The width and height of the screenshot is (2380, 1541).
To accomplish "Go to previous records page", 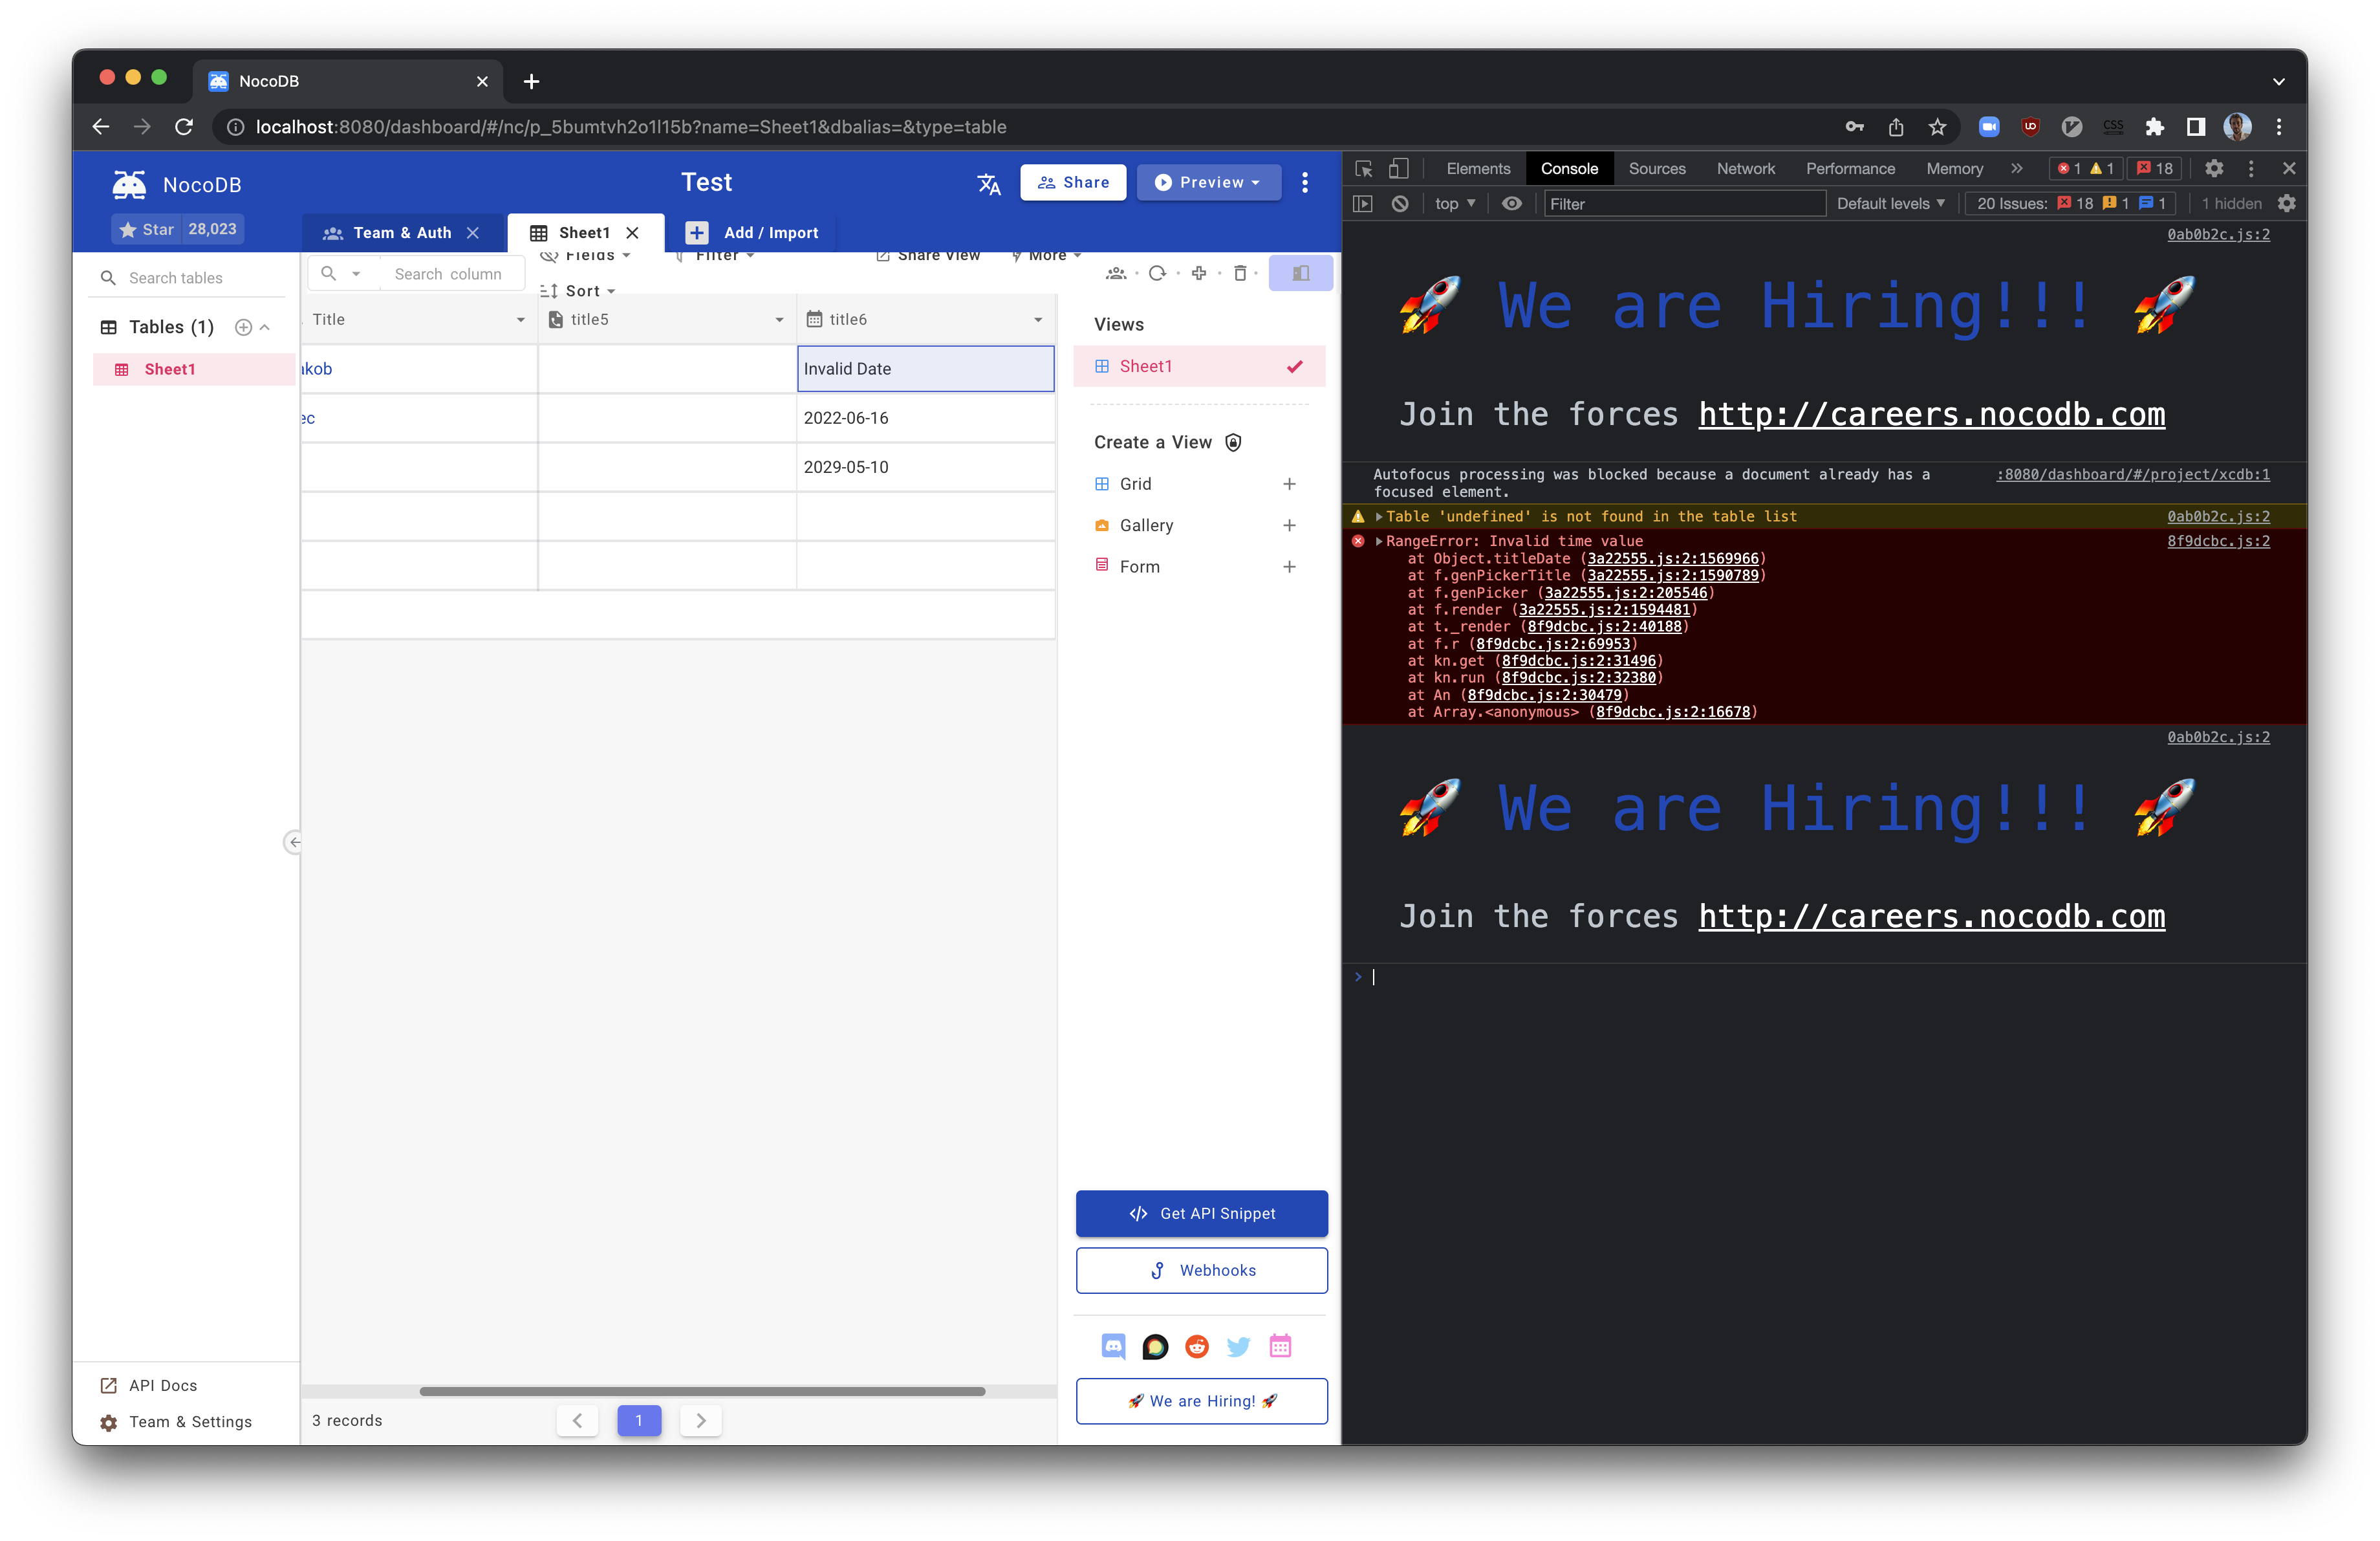I will pos(577,1420).
